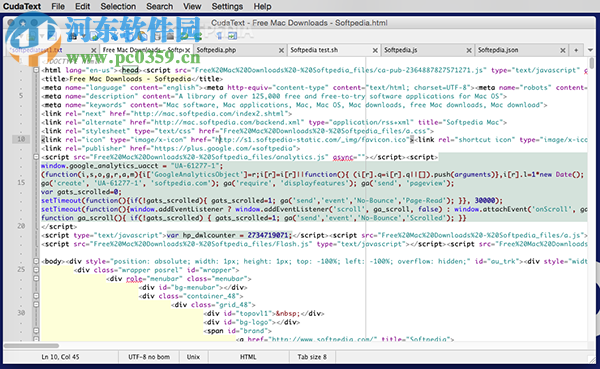Image resolution: width=600 pixels, height=369 pixels.
Task: Collapse the wrapper div fold on line 25
Action: coord(36,270)
